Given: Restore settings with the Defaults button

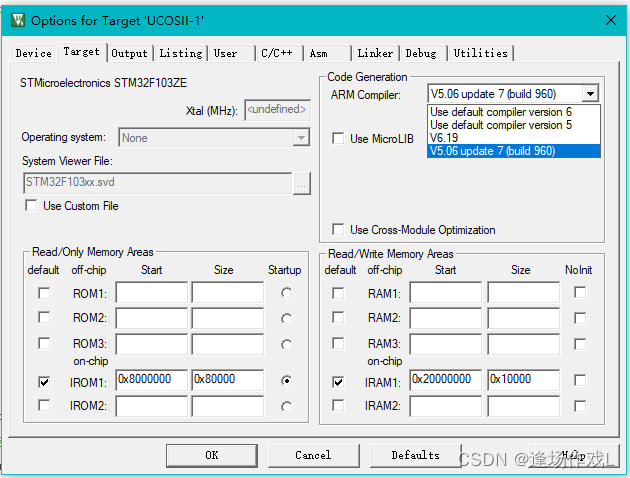Looking at the screenshot, I should 415,456.
